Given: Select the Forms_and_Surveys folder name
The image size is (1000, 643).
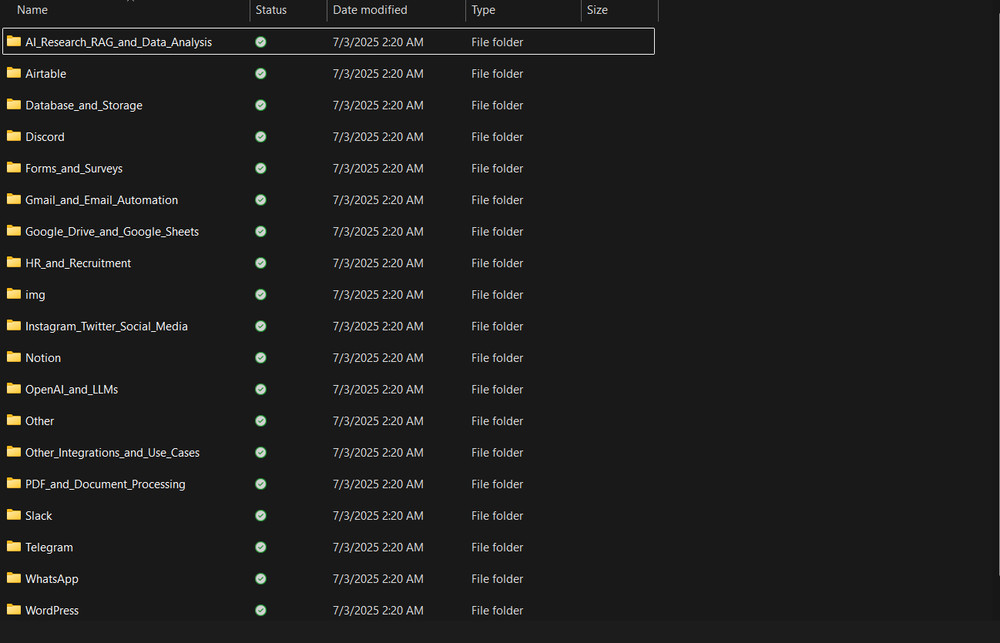Looking at the screenshot, I should 74,168.
